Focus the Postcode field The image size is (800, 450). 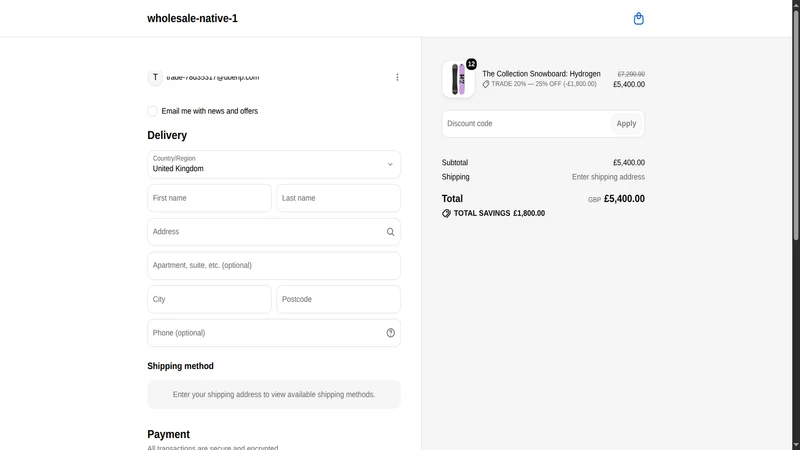(x=338, y=299)
